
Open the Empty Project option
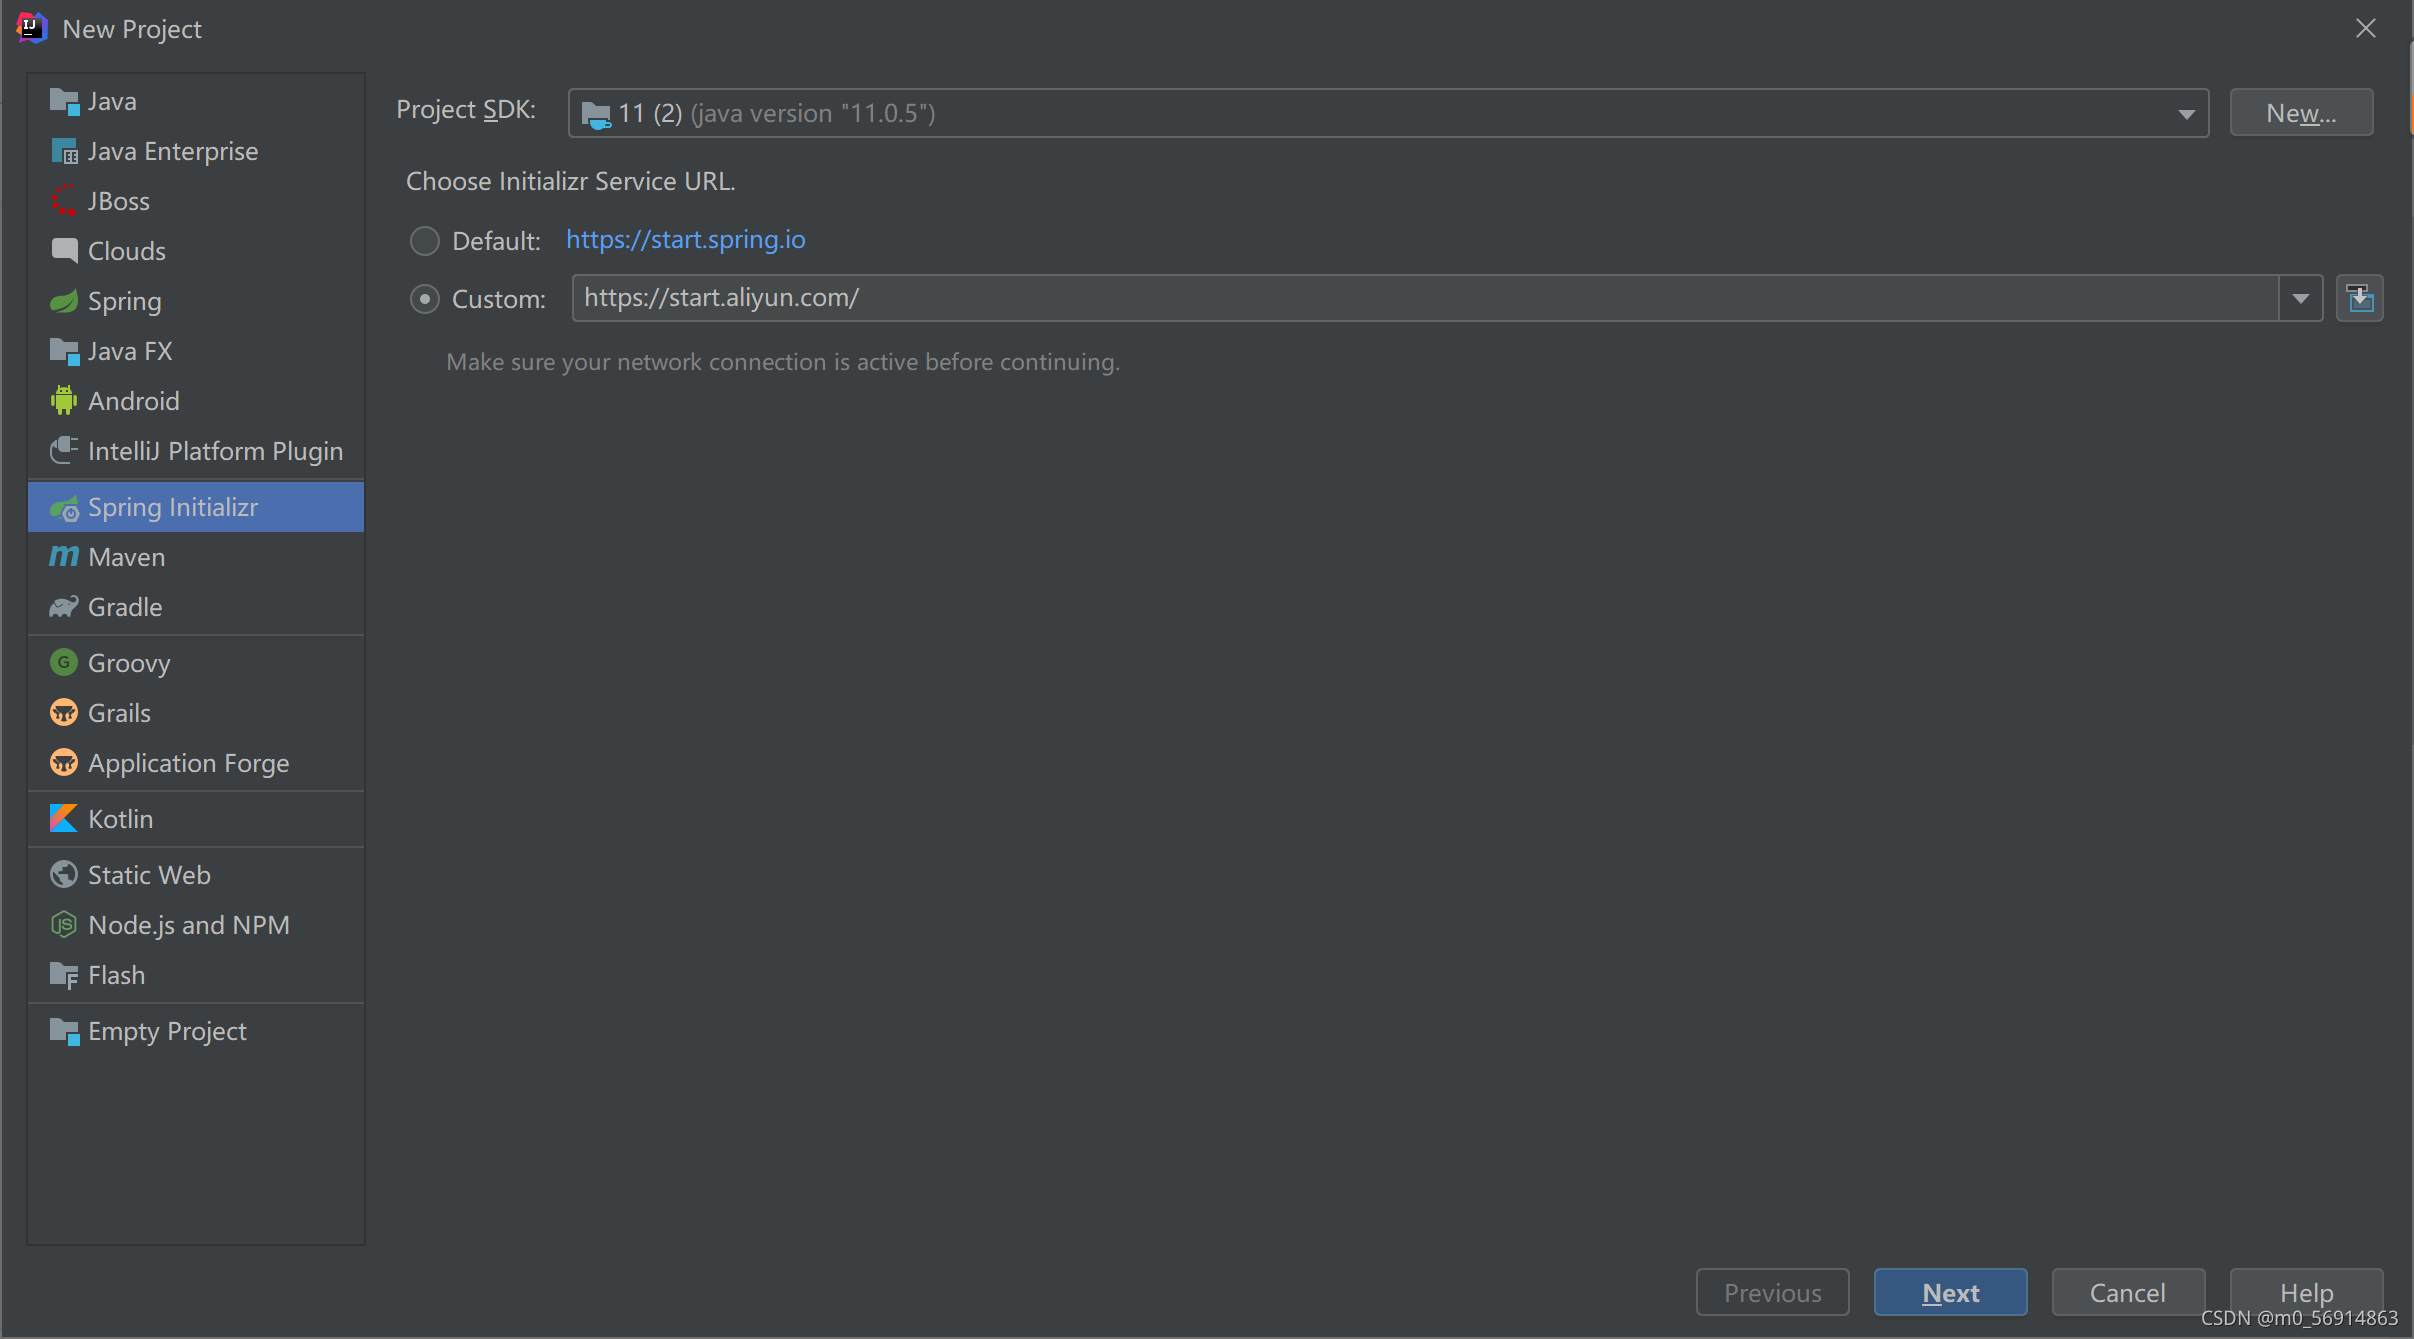[166, 1031]
